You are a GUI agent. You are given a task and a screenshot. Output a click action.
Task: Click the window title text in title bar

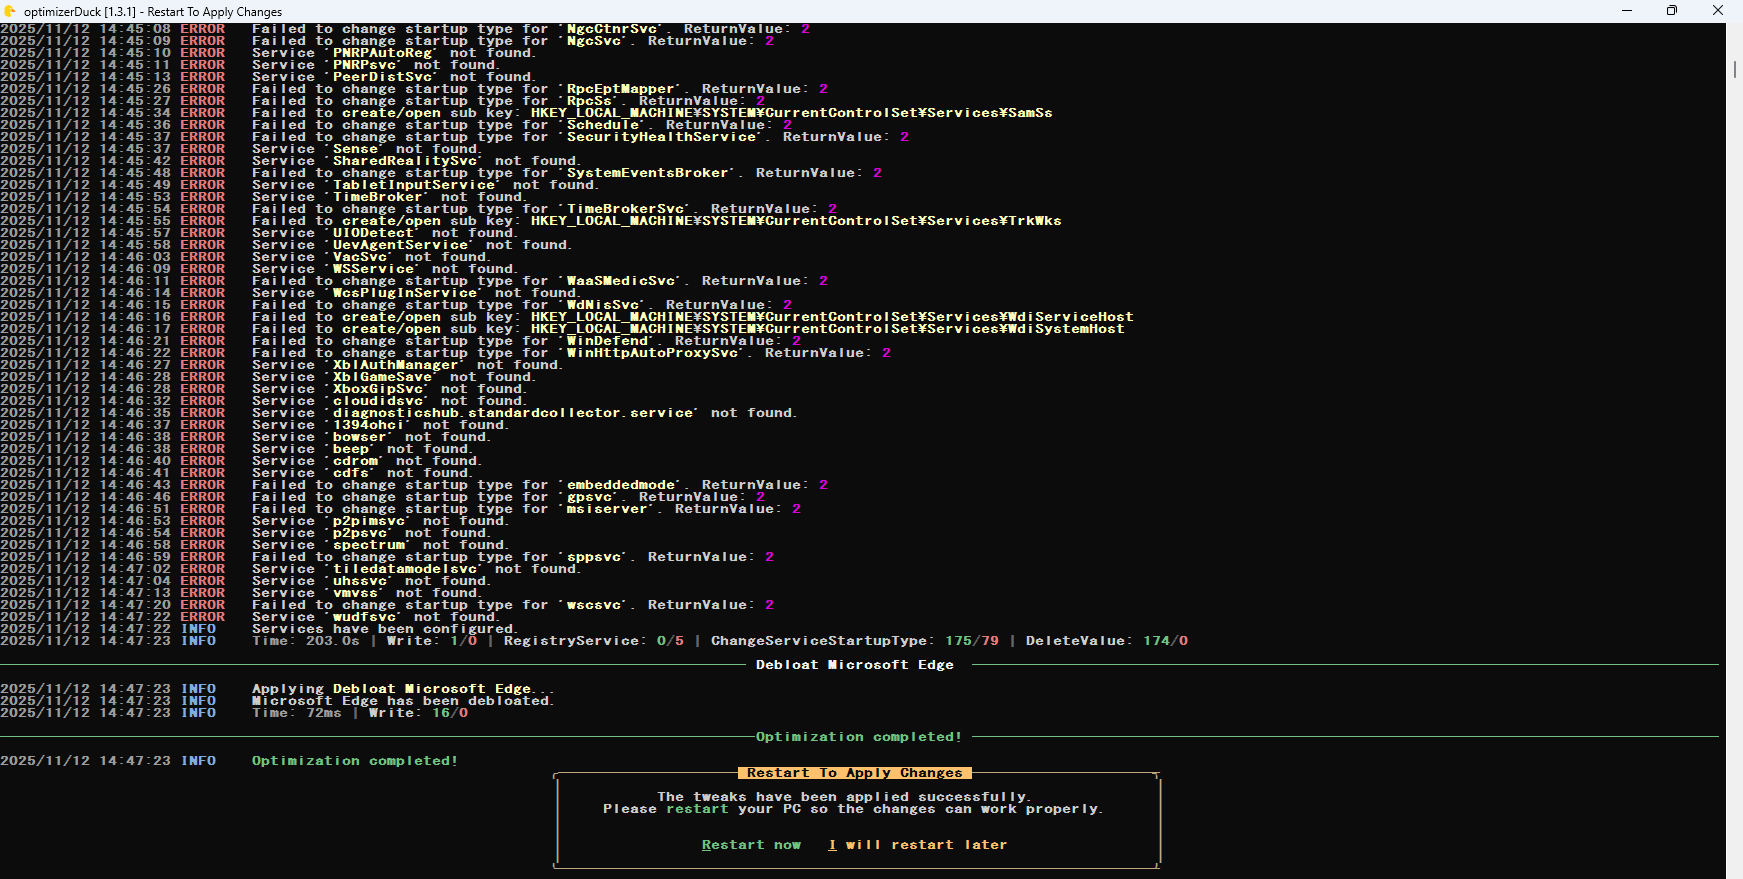[x=153, y=12]
